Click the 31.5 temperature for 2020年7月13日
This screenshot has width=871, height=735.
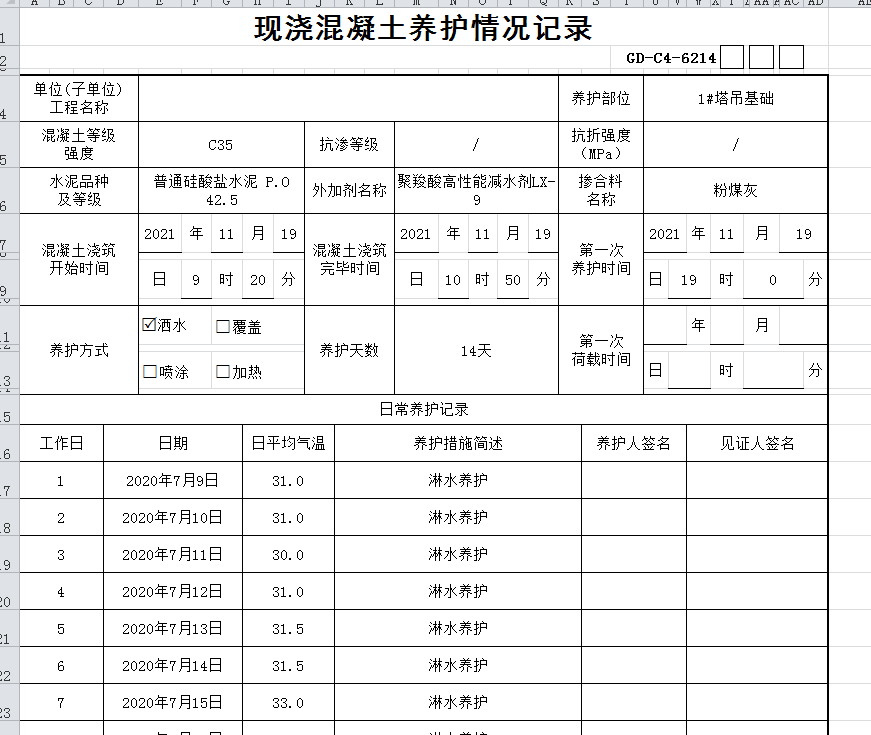pos(288,629)
